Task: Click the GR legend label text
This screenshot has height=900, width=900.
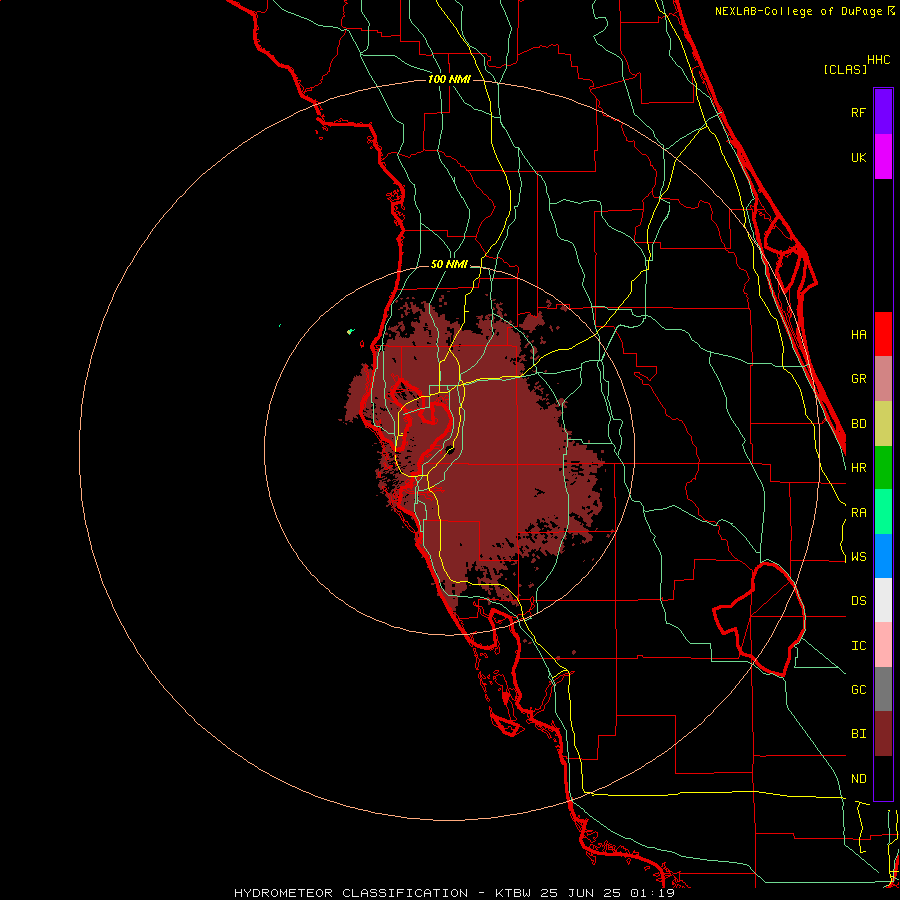Action: point(858,379)
